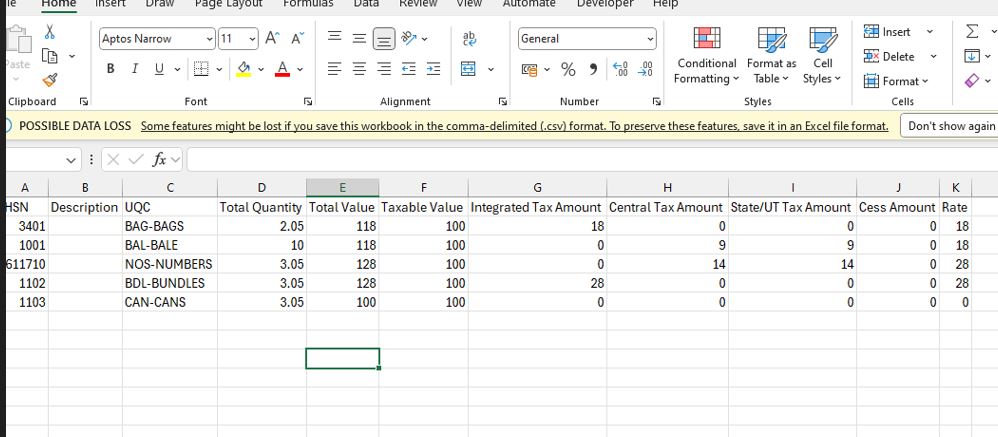Viewport: 998px width, 437px height.
Task: Click the Cut scissors icon
Action: point(50,32)
